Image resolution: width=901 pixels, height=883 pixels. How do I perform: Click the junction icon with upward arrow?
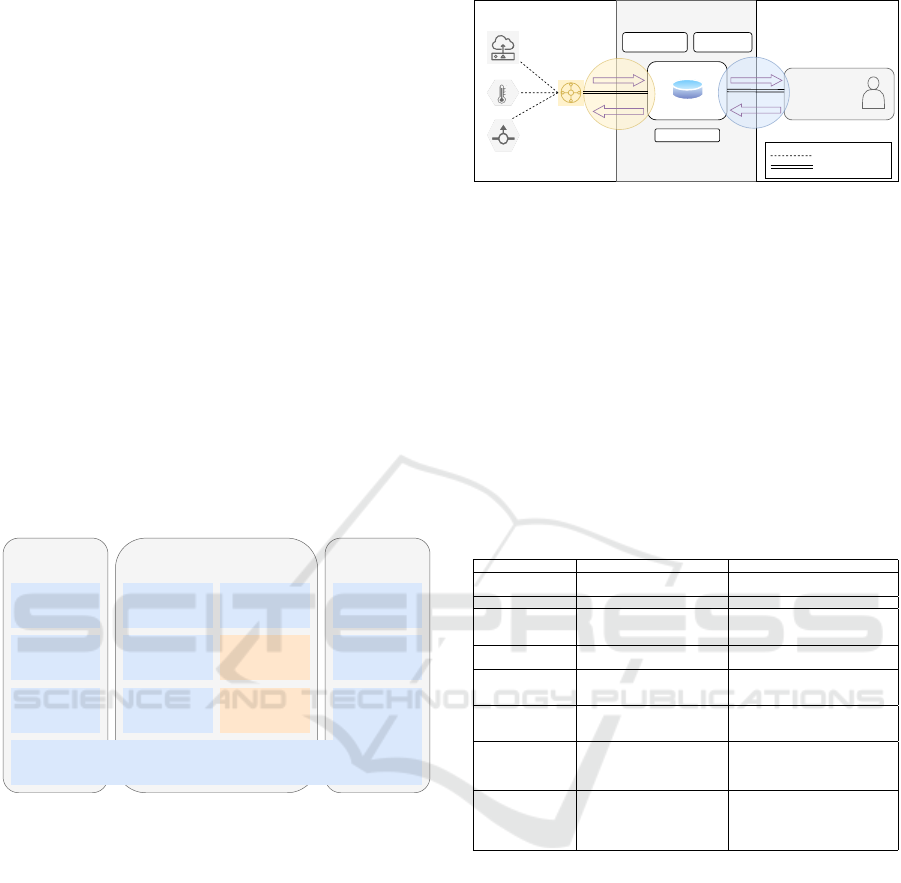click(503, 136)
